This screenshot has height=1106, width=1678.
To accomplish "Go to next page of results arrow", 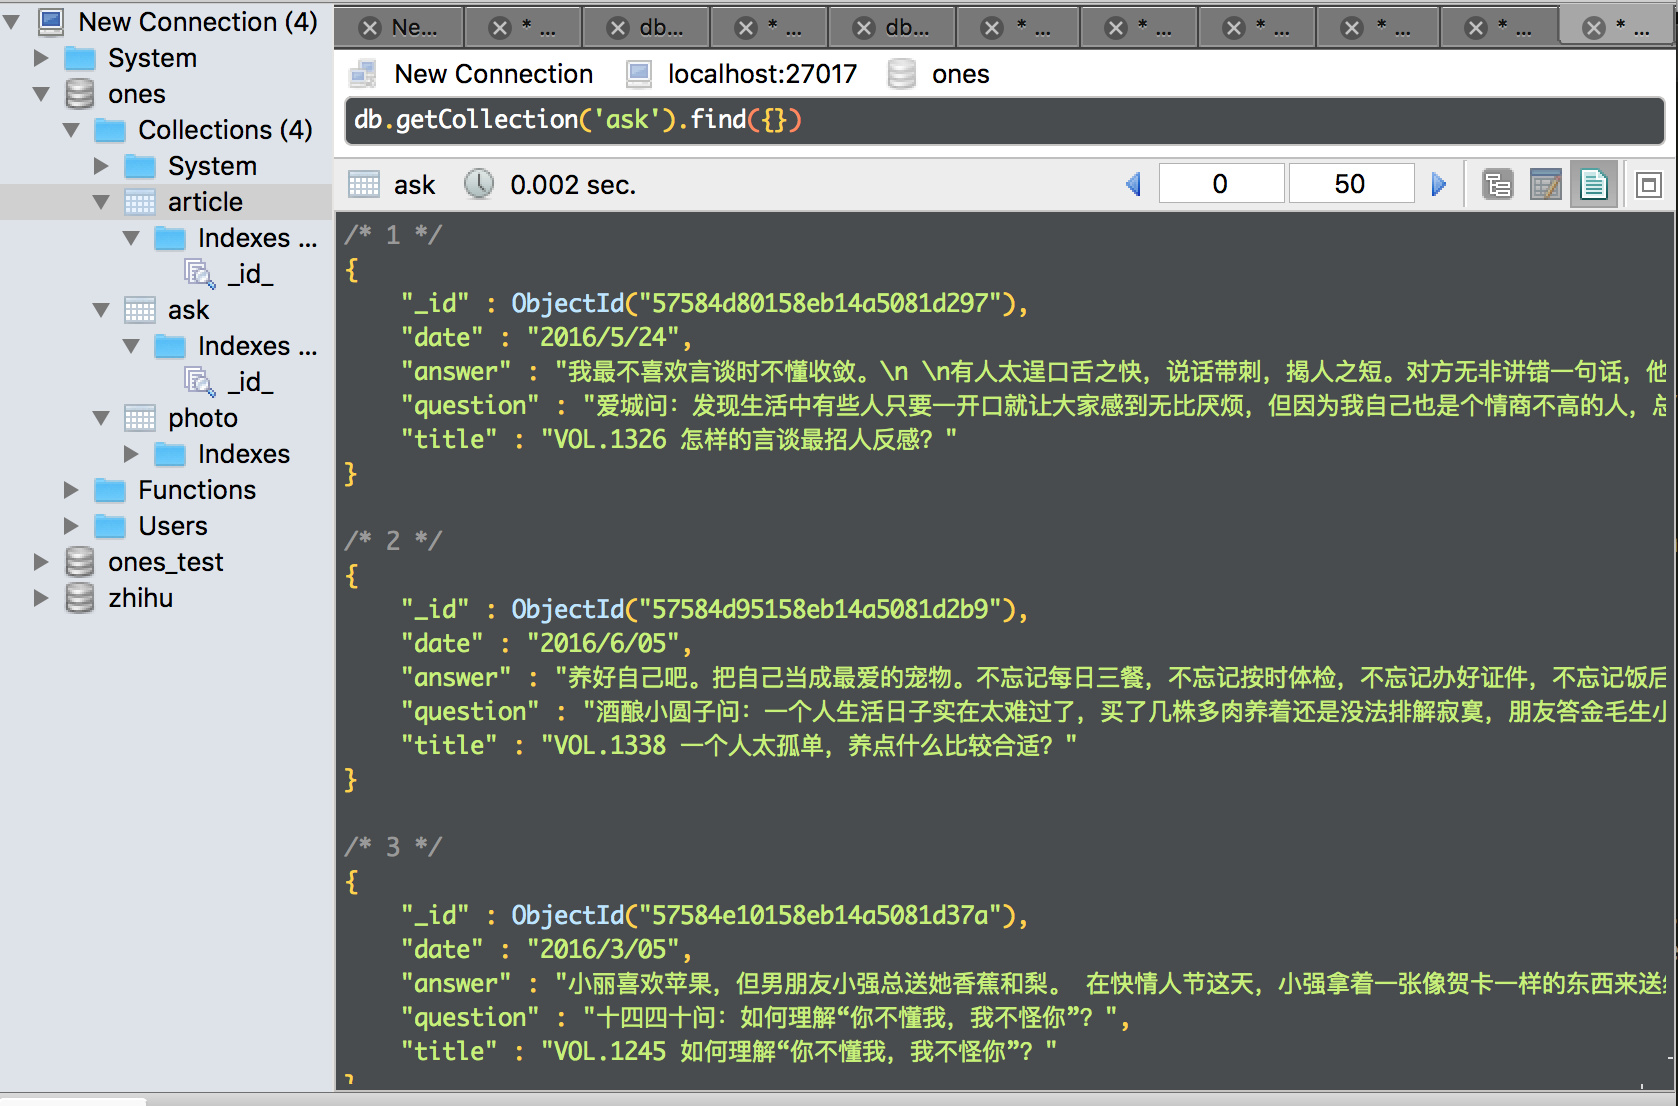I will (x=1438, y=185).
